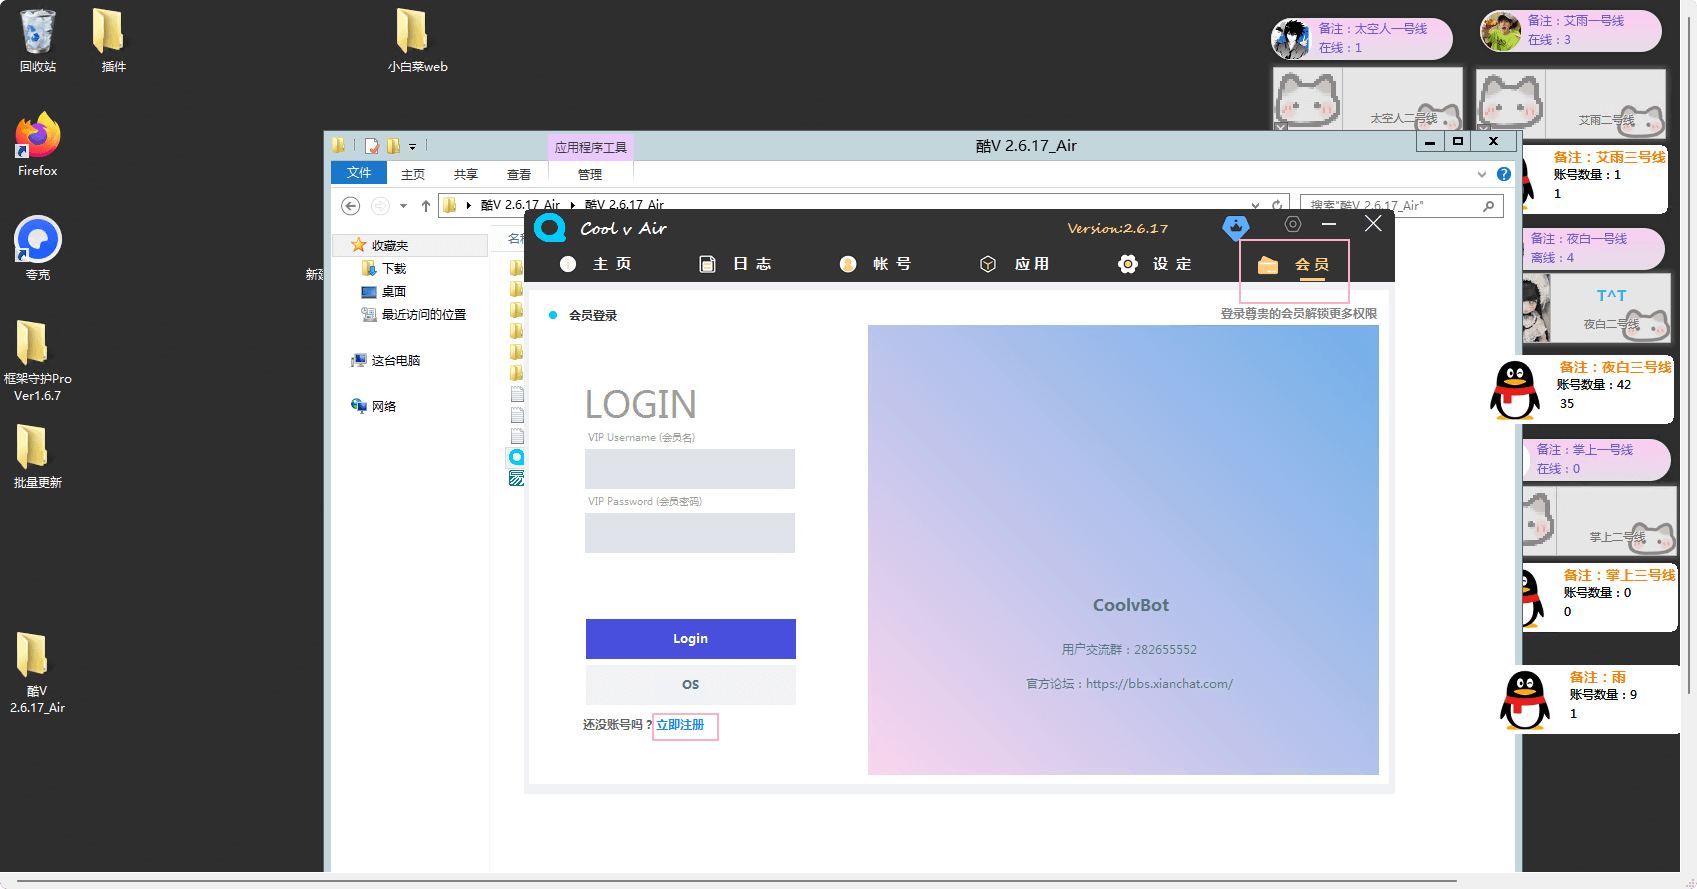Viewport: 1697px width, 889px height.
Task: Click the refresh icon in the address bar
Action: point(1277,206)
